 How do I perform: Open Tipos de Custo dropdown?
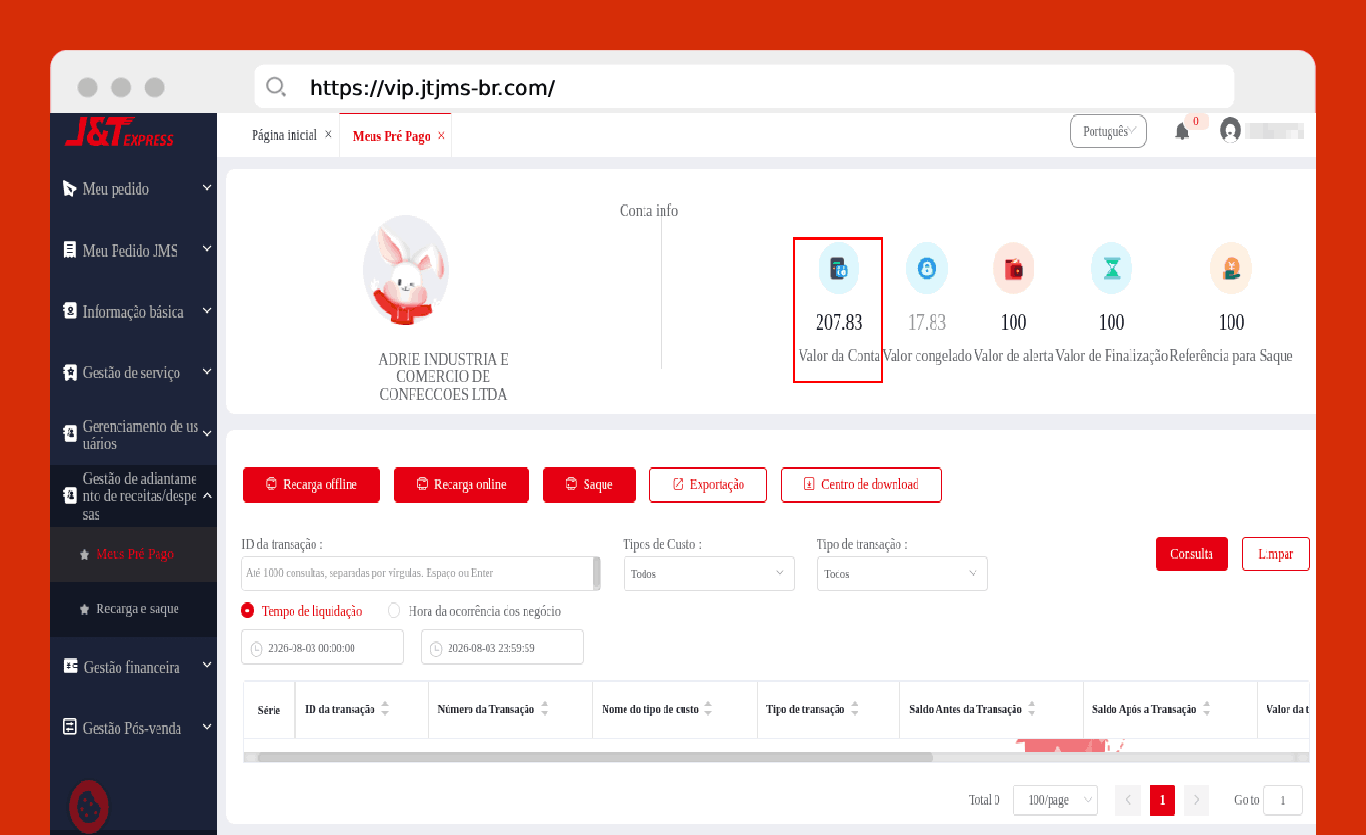(x=709, y=574)
